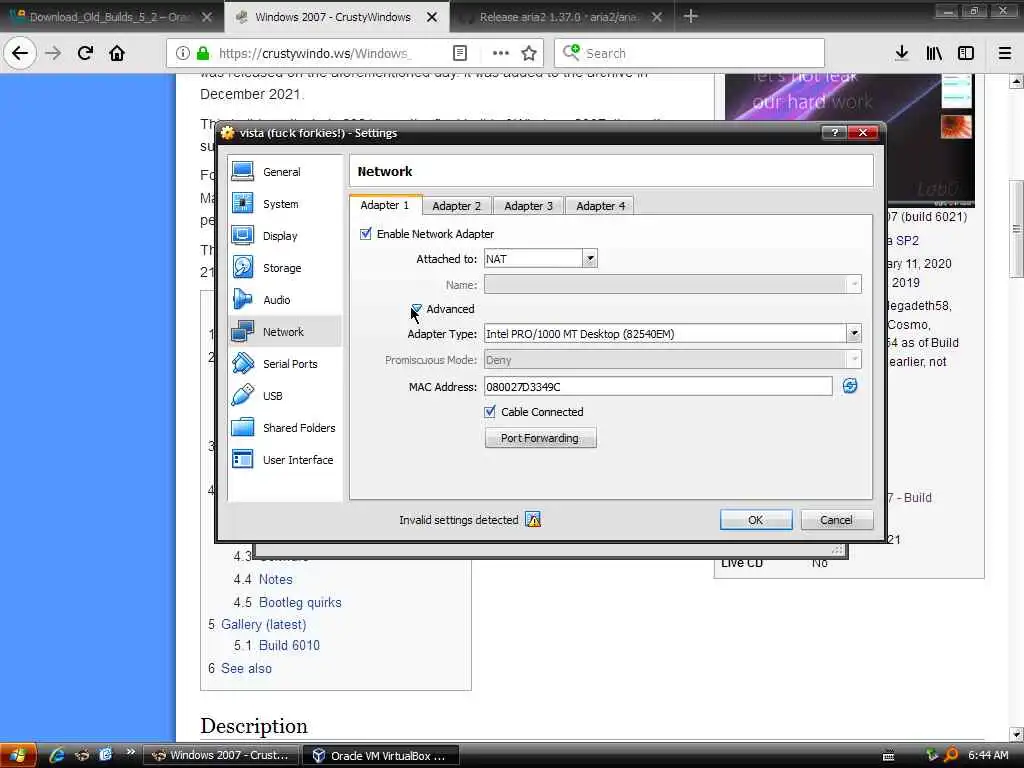Close the Windows 2007 browser tab

pyautogui.click(x=432, y=17)
